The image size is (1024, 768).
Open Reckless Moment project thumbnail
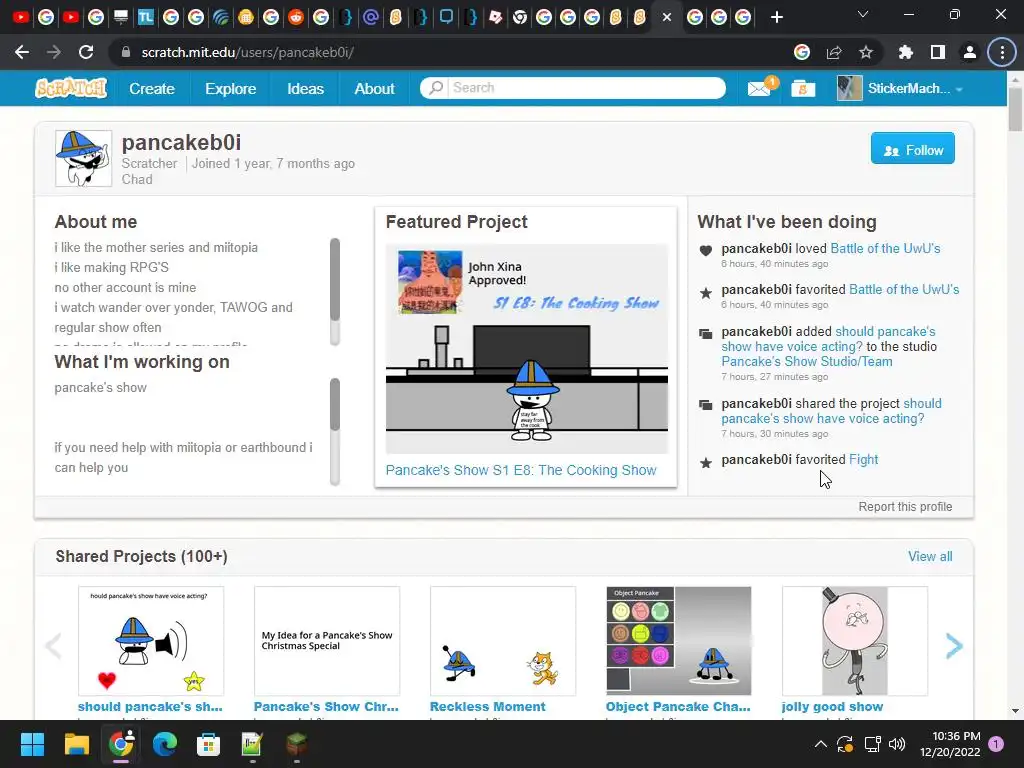(503, 641)
